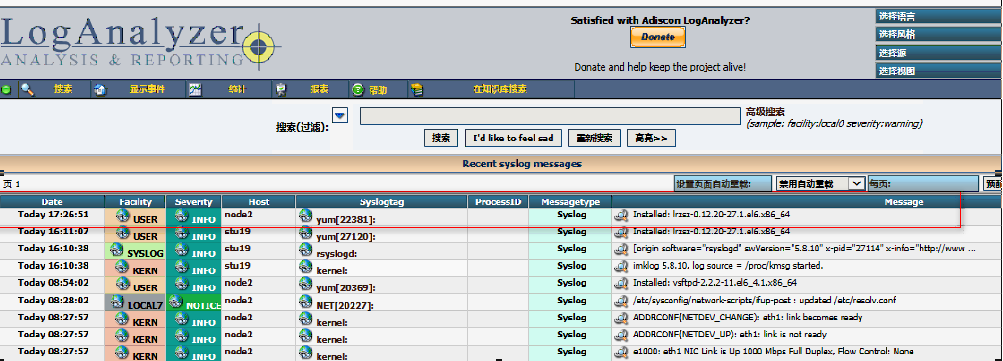Click the button between feel sad and 高亮

[x=594, y=138]
